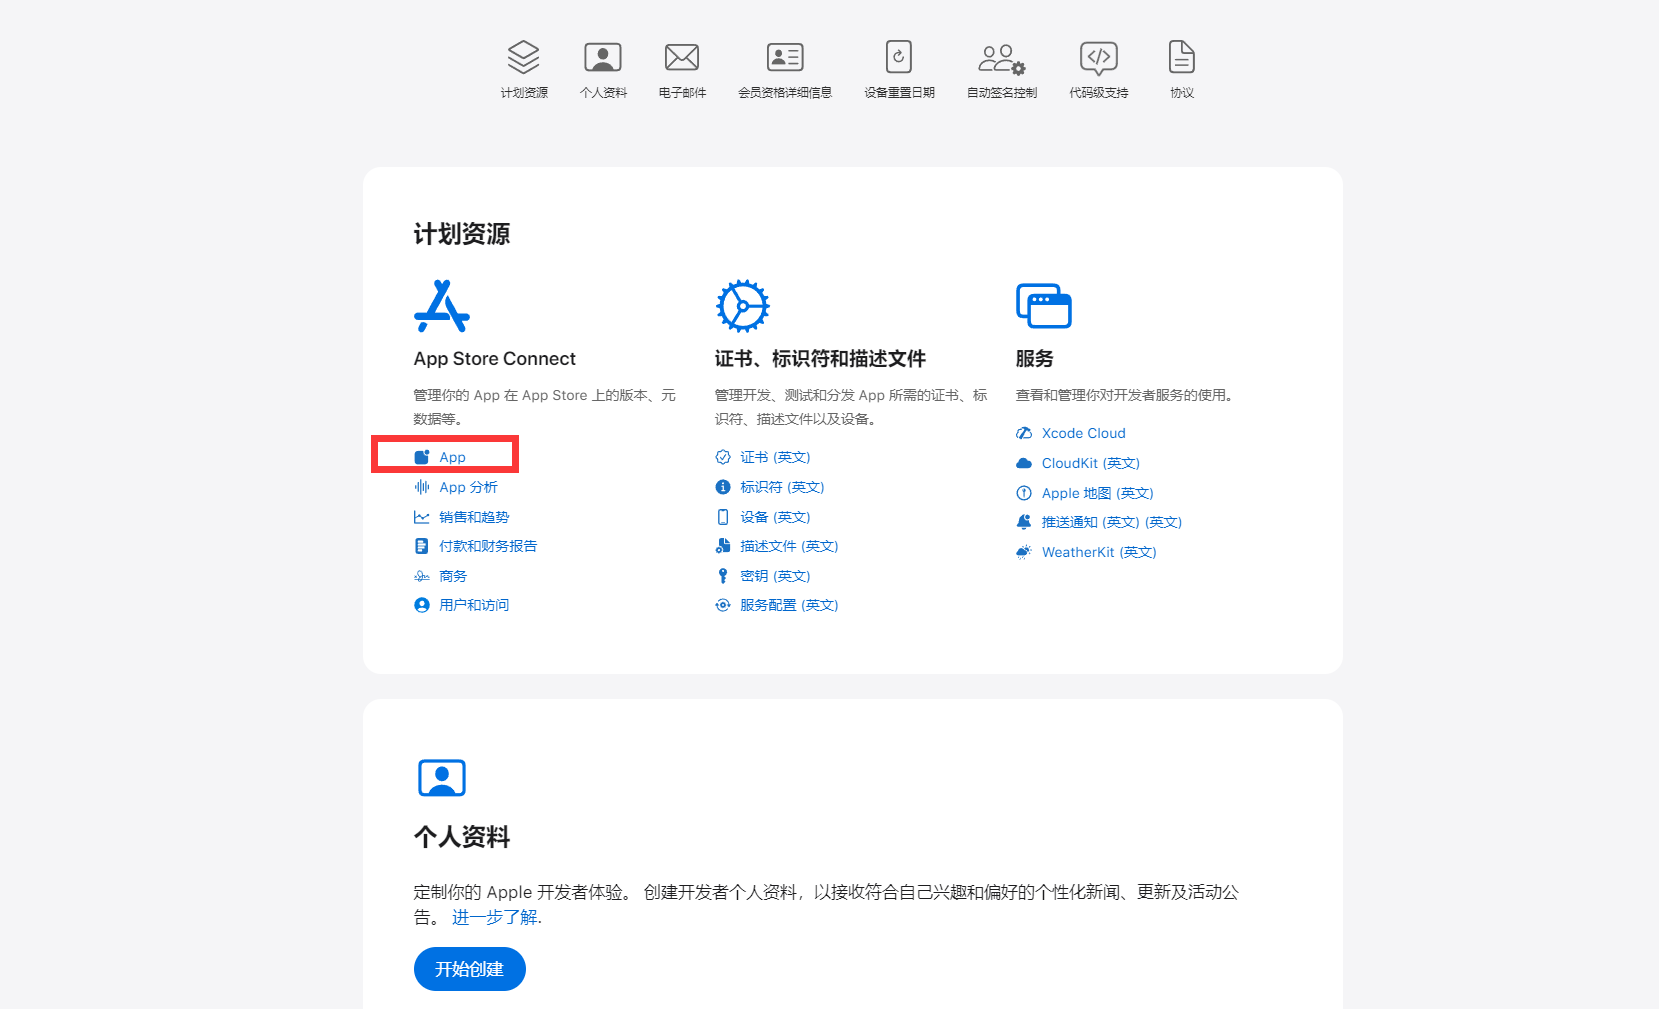Click the cloud icon beside CloudKit
1659x1009 pixels.
1024,463
